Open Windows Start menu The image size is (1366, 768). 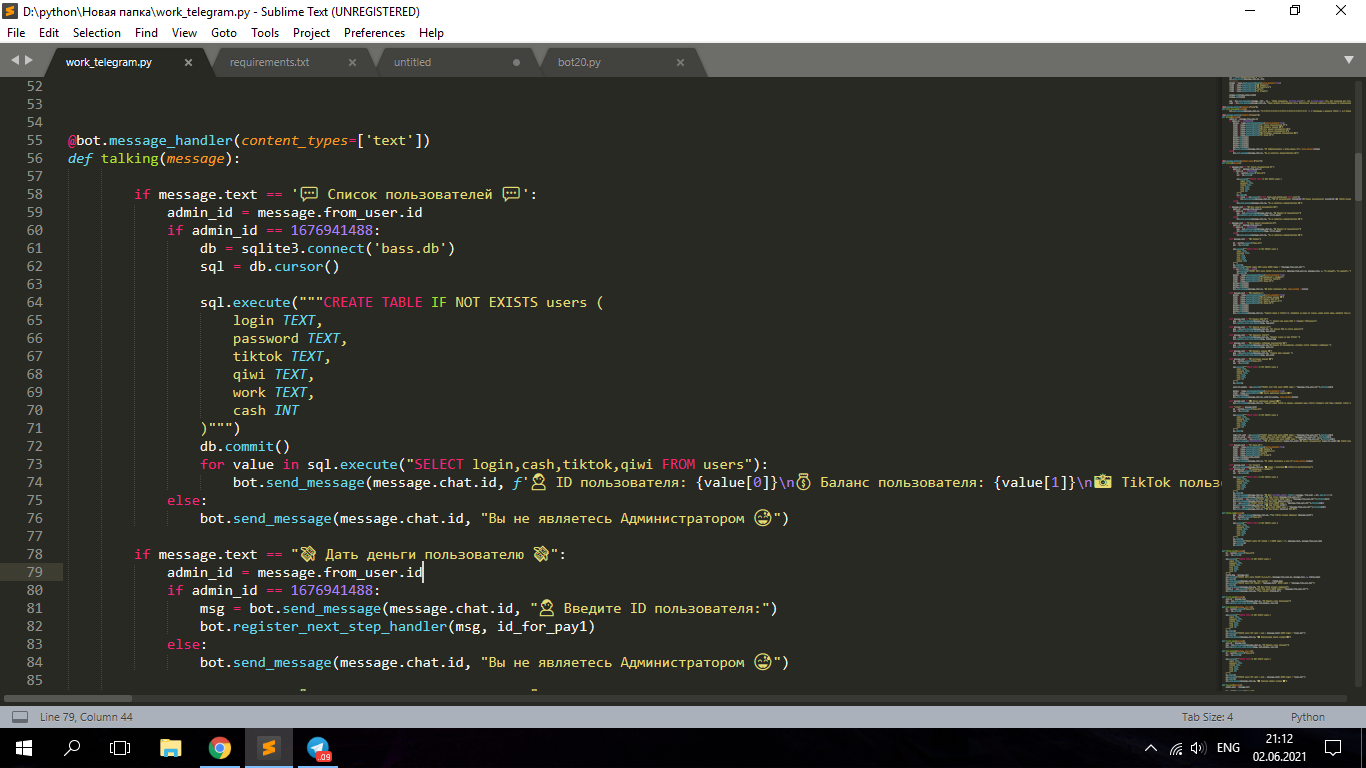[x=23, y=748]
